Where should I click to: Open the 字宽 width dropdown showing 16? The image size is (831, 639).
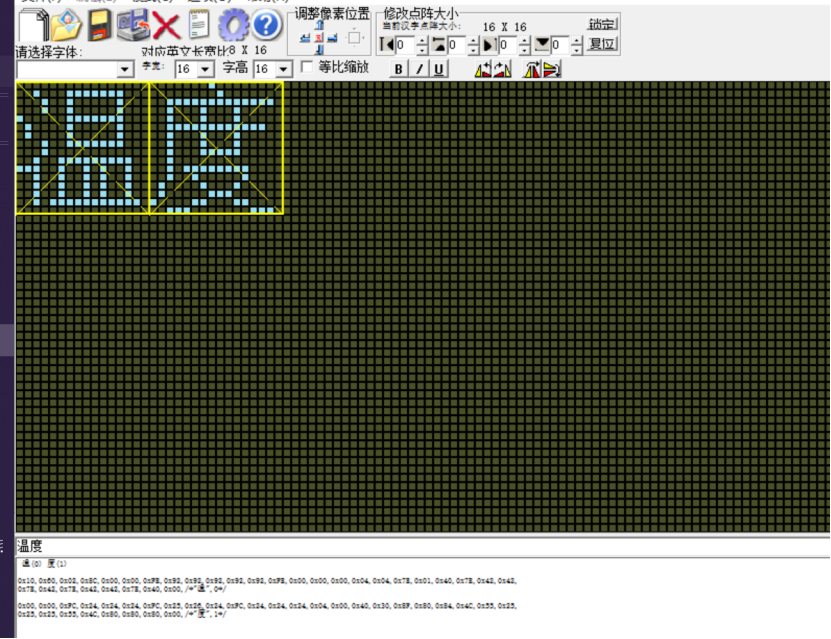coord(206,69)
